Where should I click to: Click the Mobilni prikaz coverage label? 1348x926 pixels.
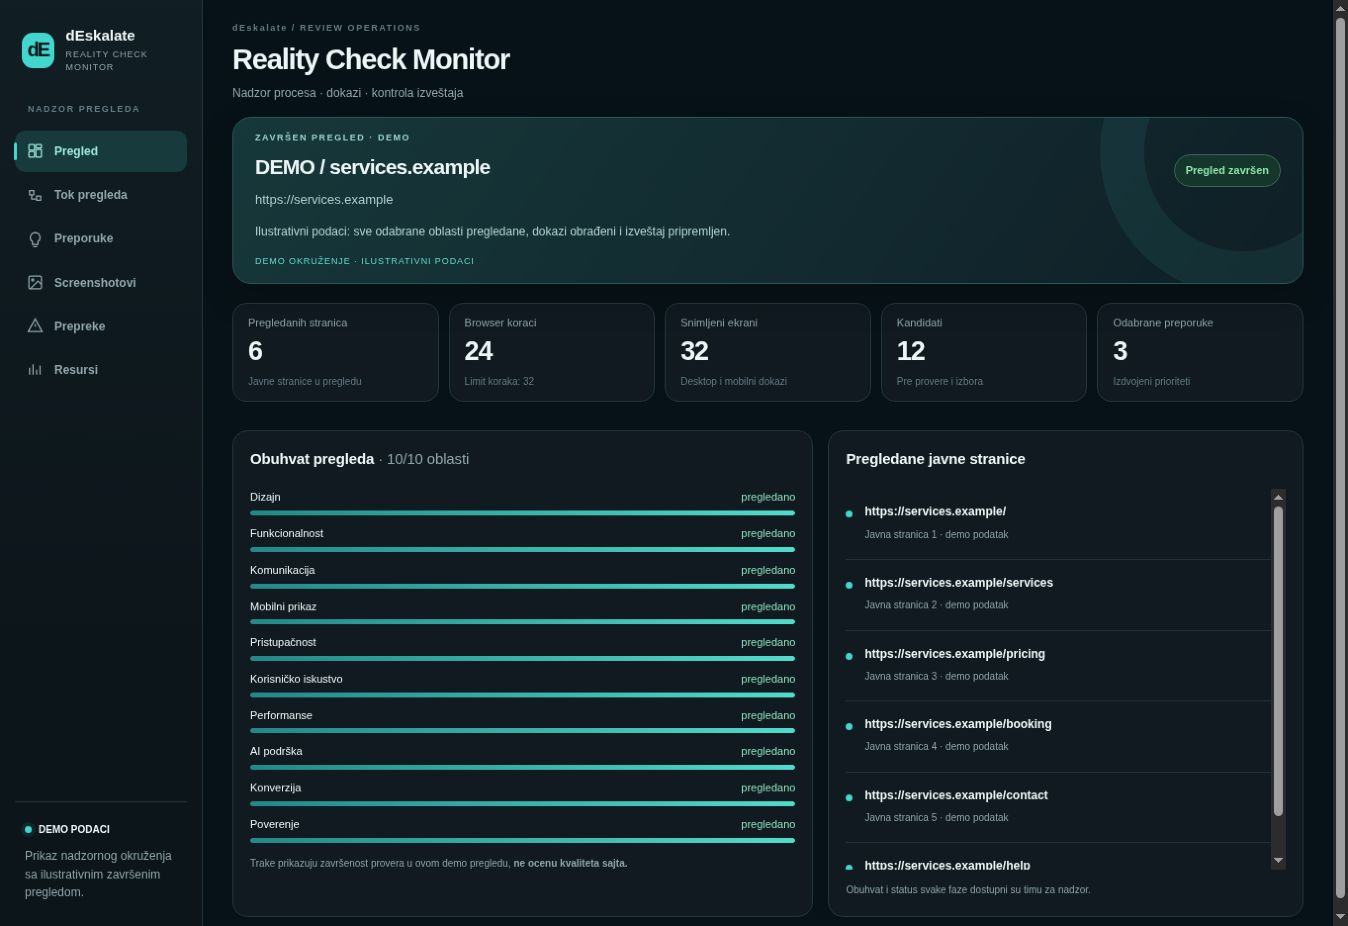tap(283, 607)
